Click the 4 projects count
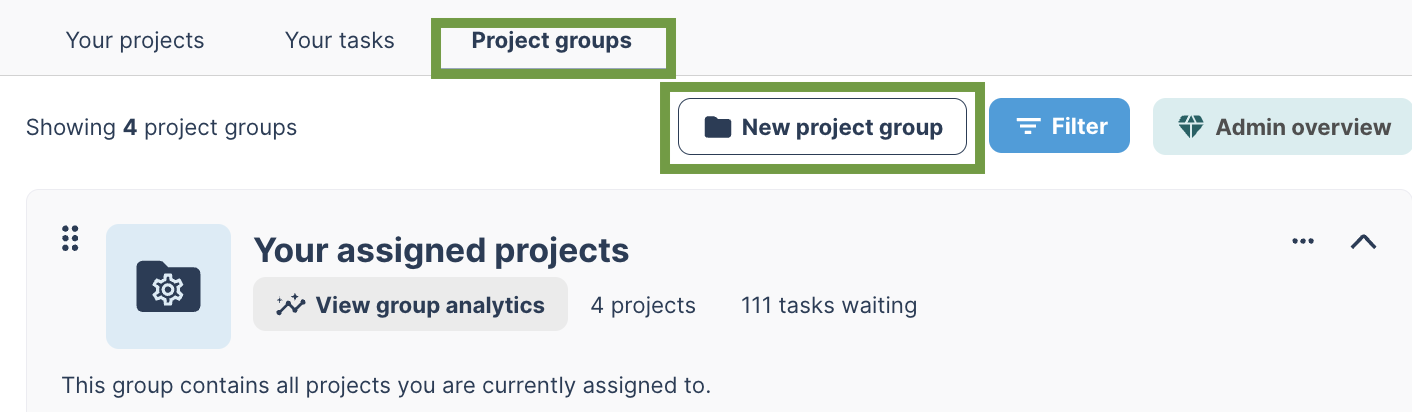Image resolution: width=1412 pixels, height=412 pixels. click(643, 305)
